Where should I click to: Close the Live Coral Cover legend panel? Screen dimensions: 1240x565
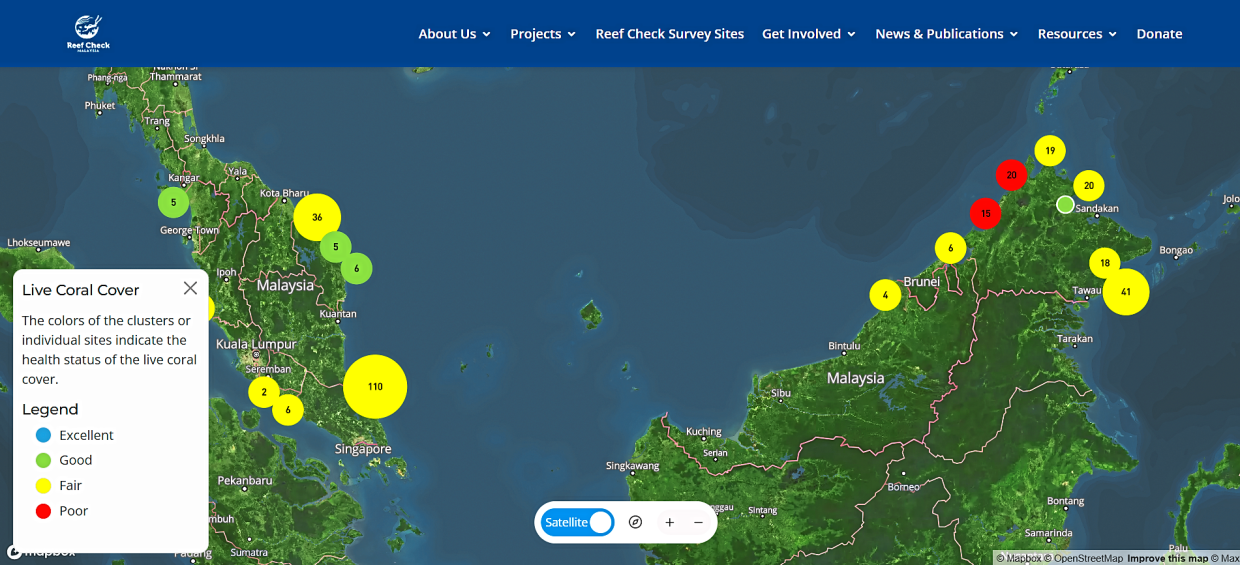(x=190, y=288)
